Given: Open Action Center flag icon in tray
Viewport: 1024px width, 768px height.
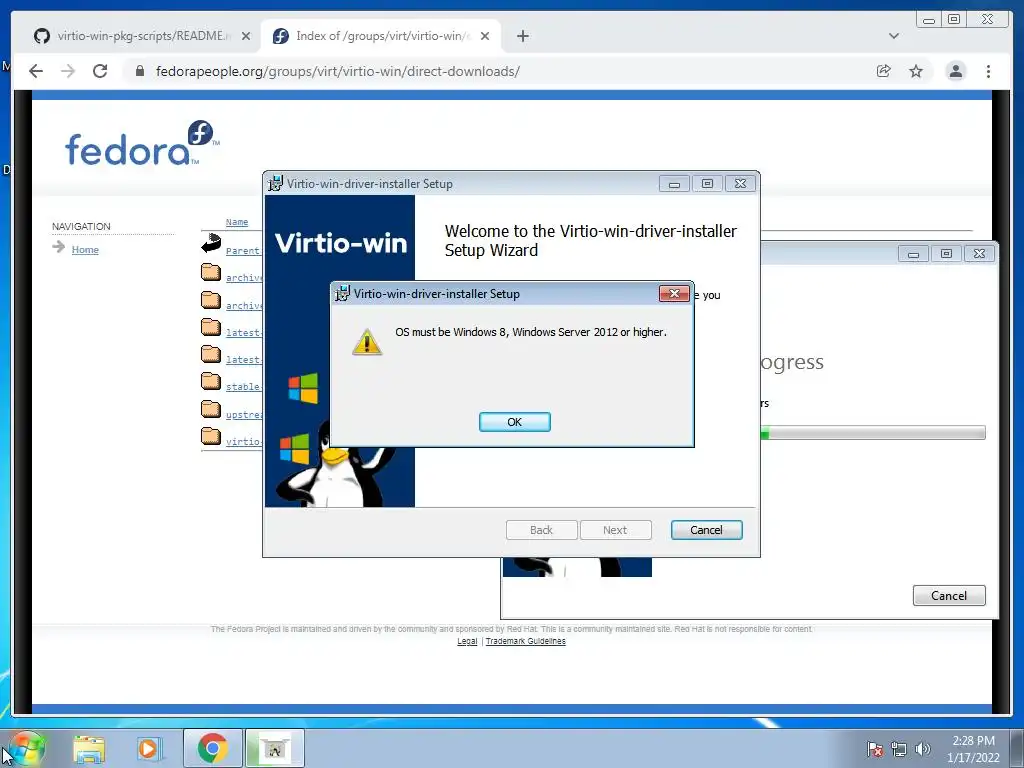Looking at the screenshot, I should click(x=874, y=749).
